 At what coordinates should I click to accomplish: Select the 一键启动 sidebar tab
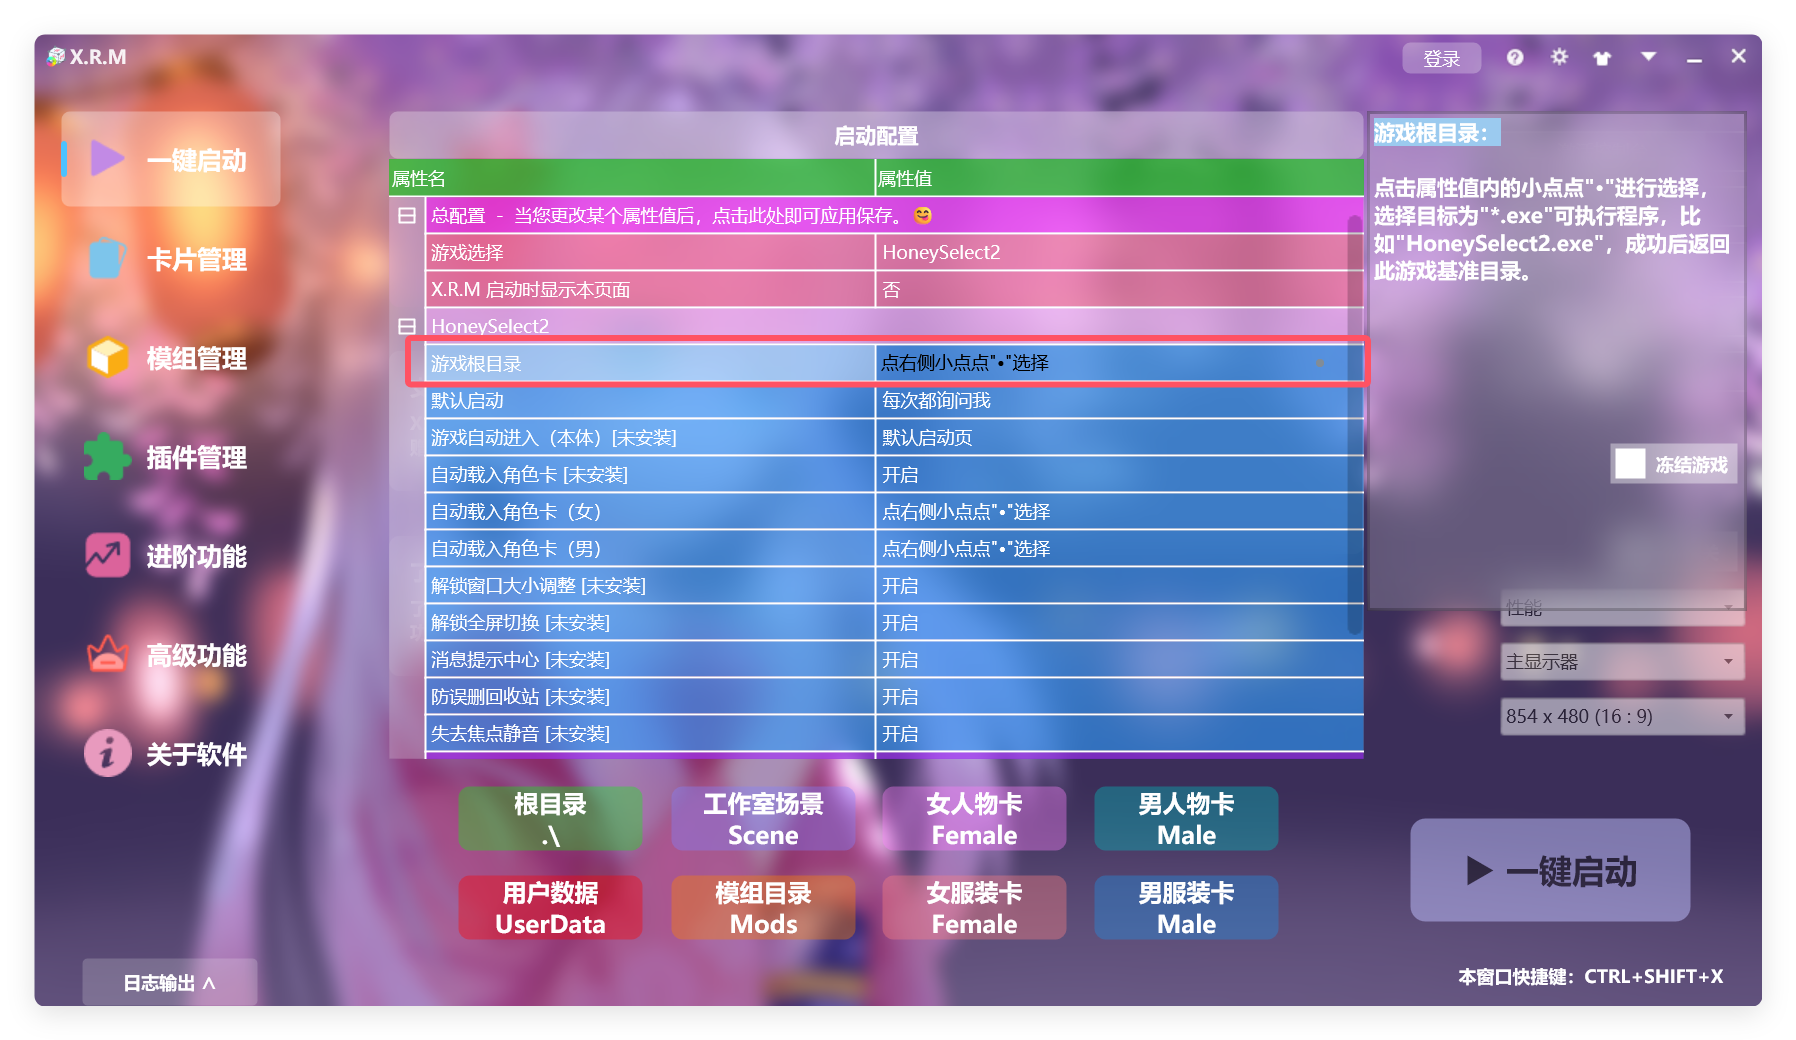(171, 160)
